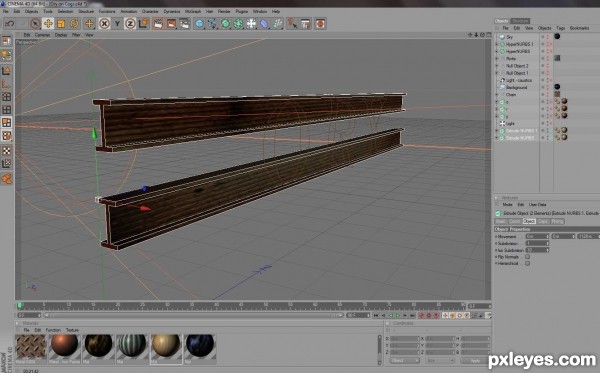600x373 pixels.
Task: Select the striped material sphere thumbnail
Action: tap(132, 345)
